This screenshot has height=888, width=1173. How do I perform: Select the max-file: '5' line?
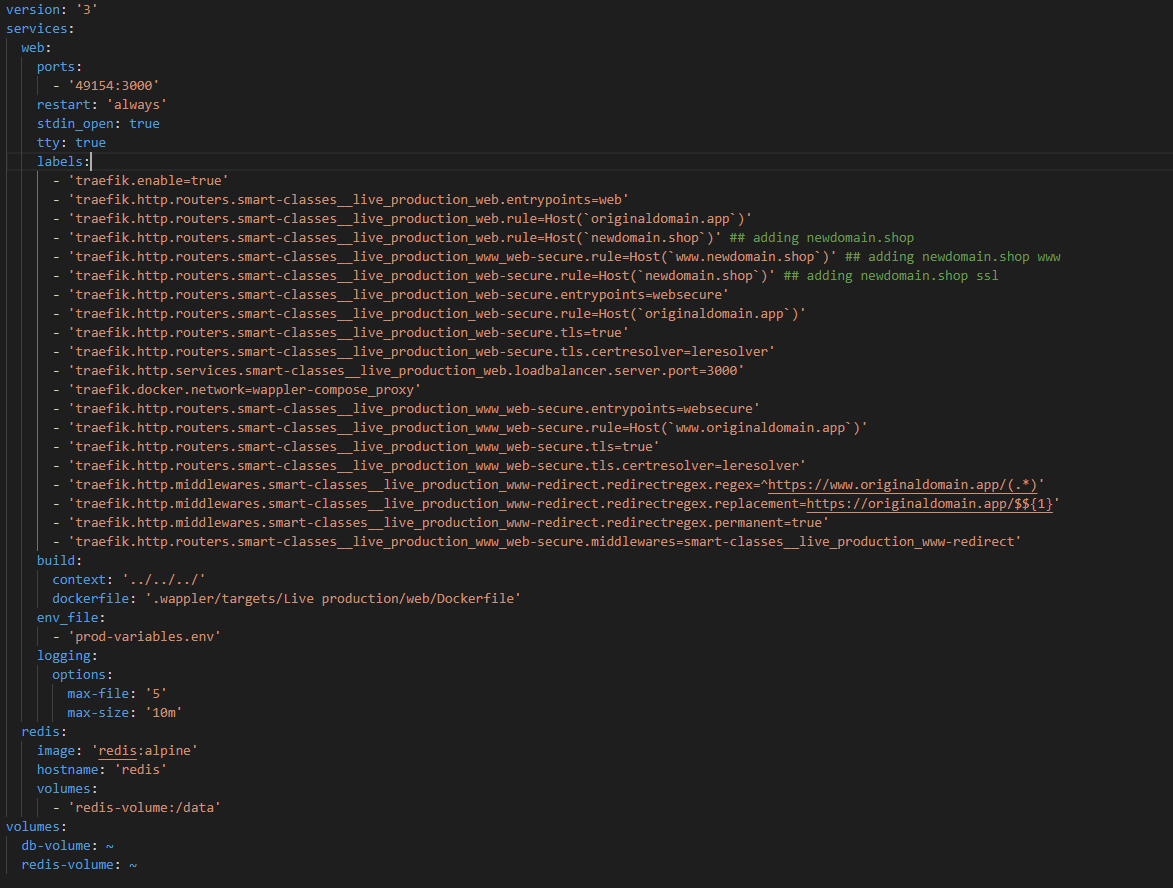point(117,693)
